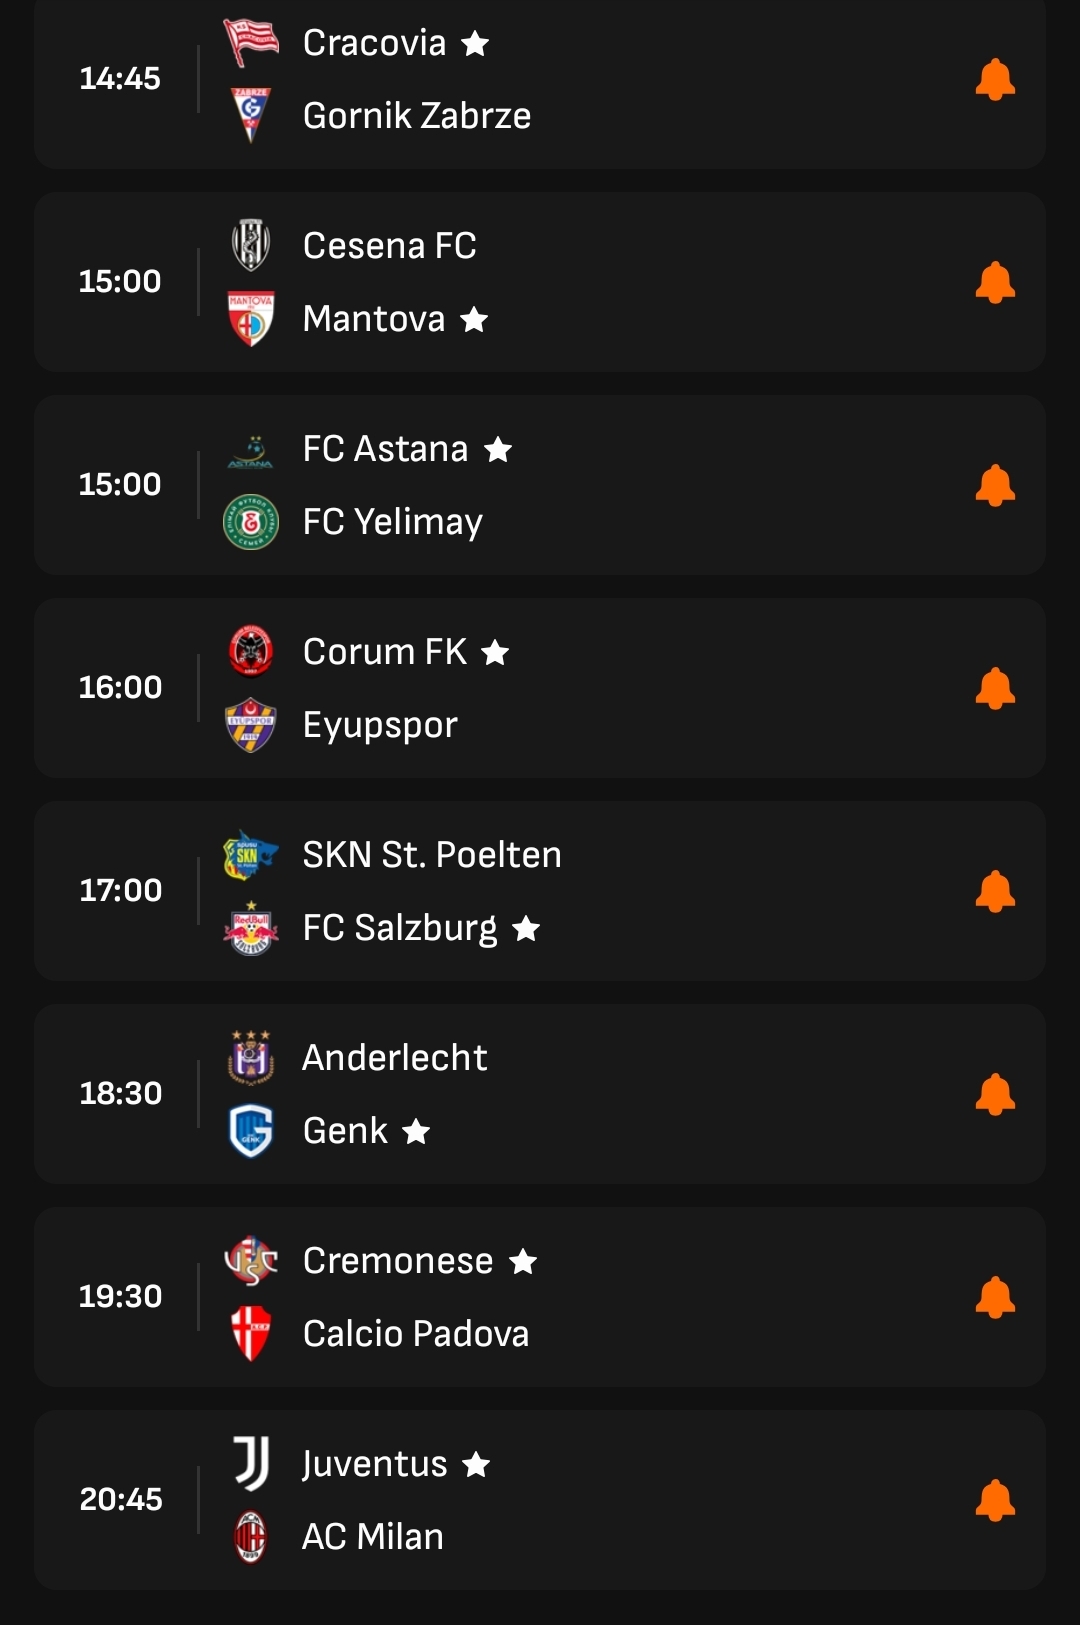Viewport: 1080px width, 1625px height.
Task: Click the Gornik Zabrze club crest
Action: [x=250, y=116]
